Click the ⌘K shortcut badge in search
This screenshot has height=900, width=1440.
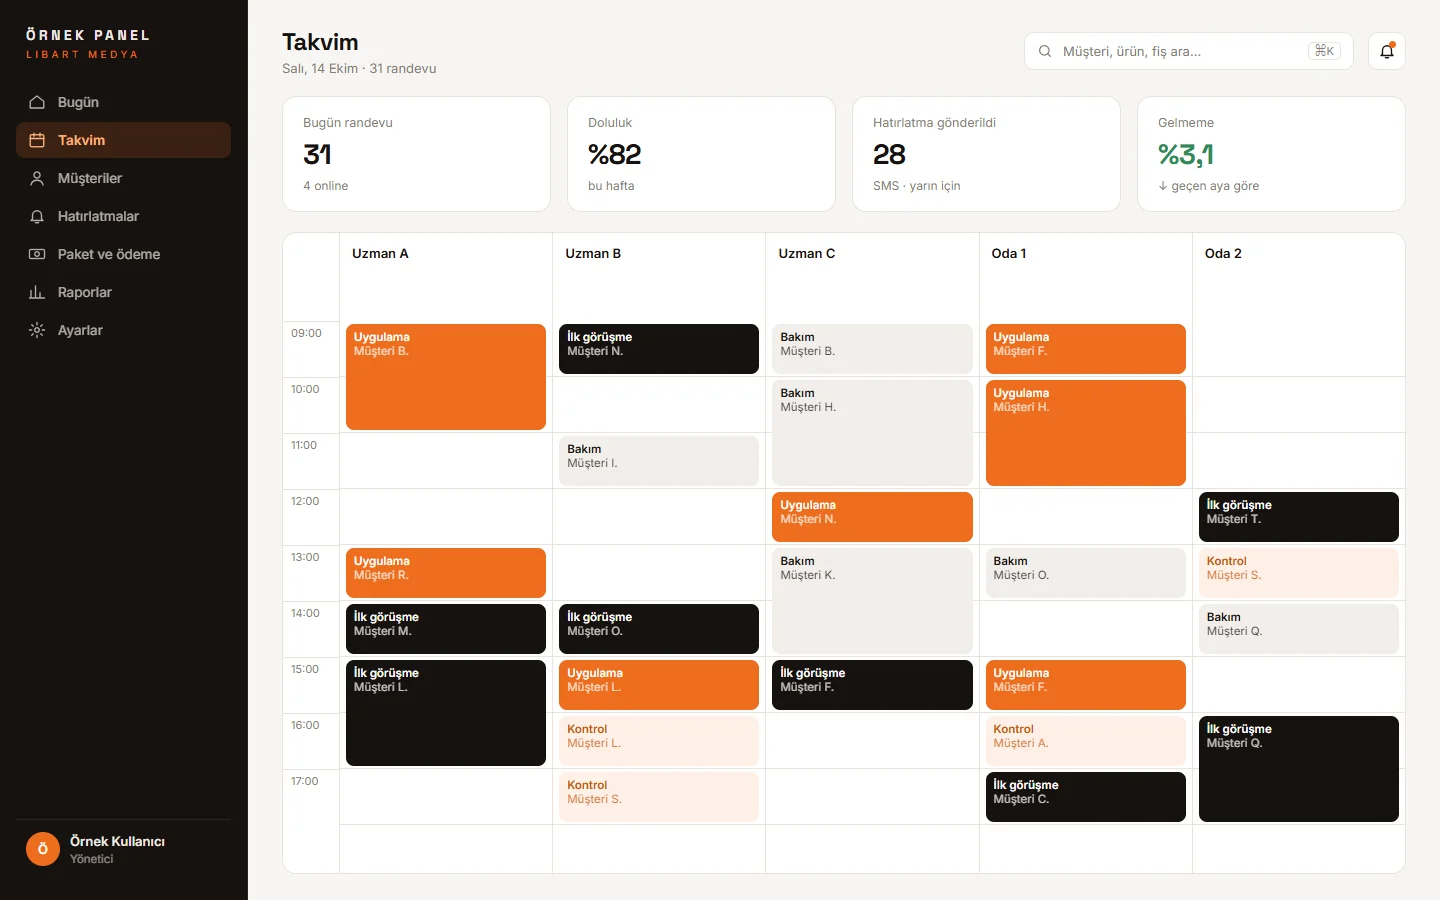pos(1324,51)
